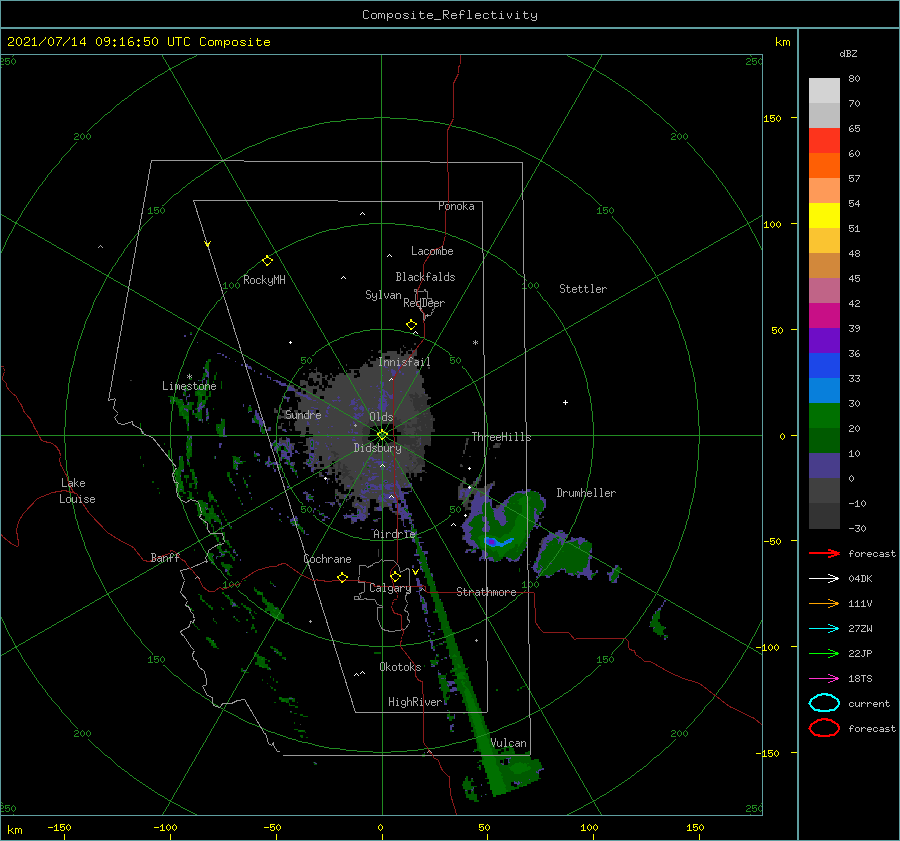Image resolution: width=900 pixels, height=841 pixels.
Task: Click the white 04DK arrow icon
Action: [x=824, y=578]
